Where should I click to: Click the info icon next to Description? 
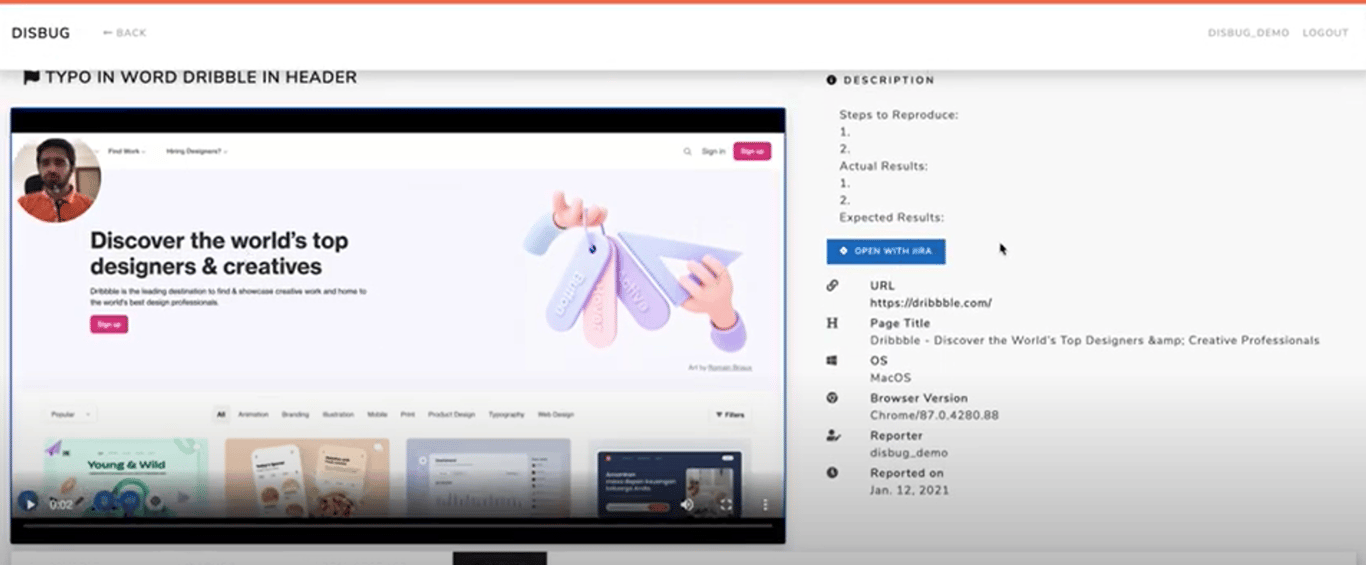click(831, 80)
